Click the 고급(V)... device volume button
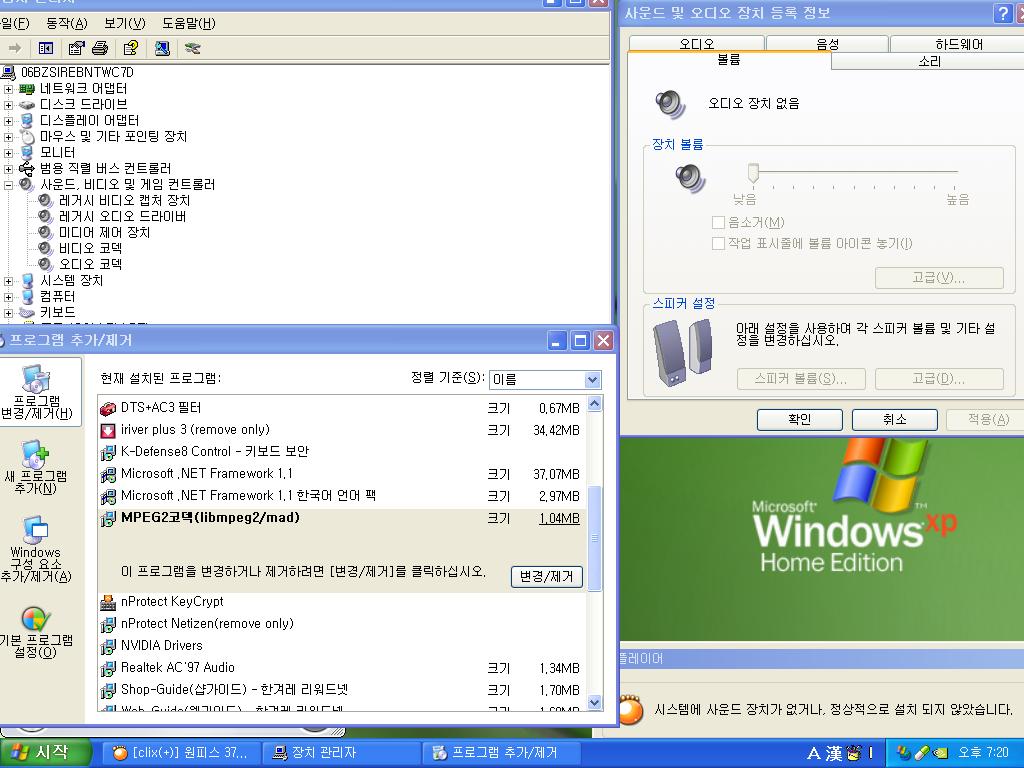The image size is (1024, 768). point(938,278)
